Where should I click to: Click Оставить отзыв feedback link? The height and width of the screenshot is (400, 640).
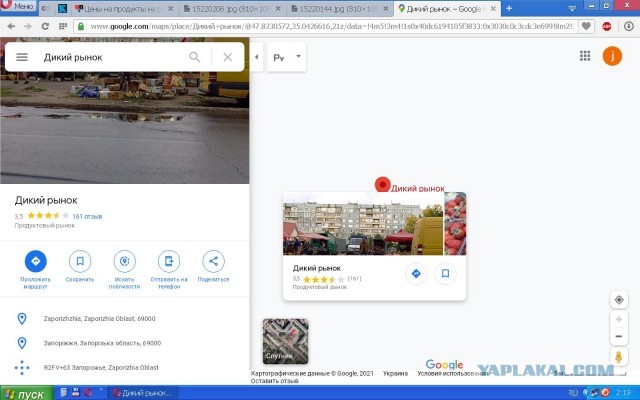(x=274, y=381)
